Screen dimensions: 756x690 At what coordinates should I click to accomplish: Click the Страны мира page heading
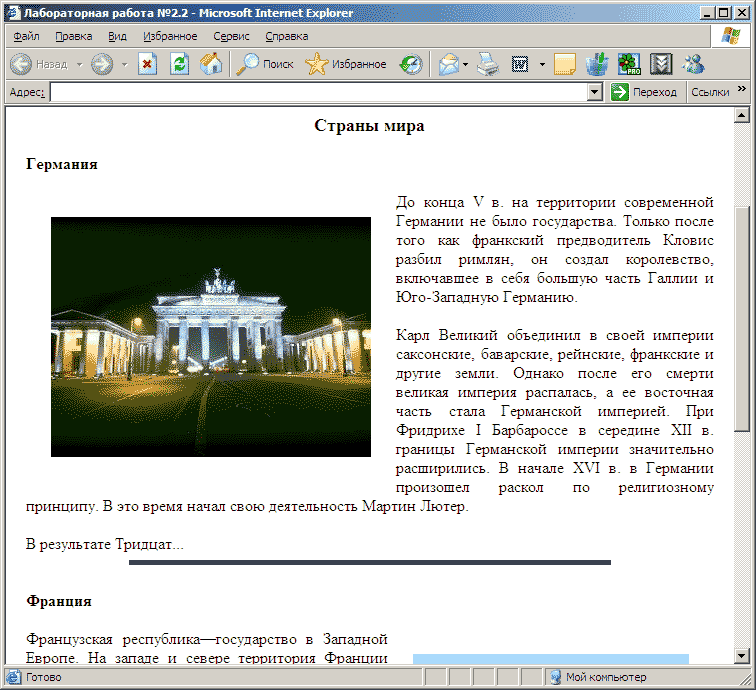tap(369, 126)
